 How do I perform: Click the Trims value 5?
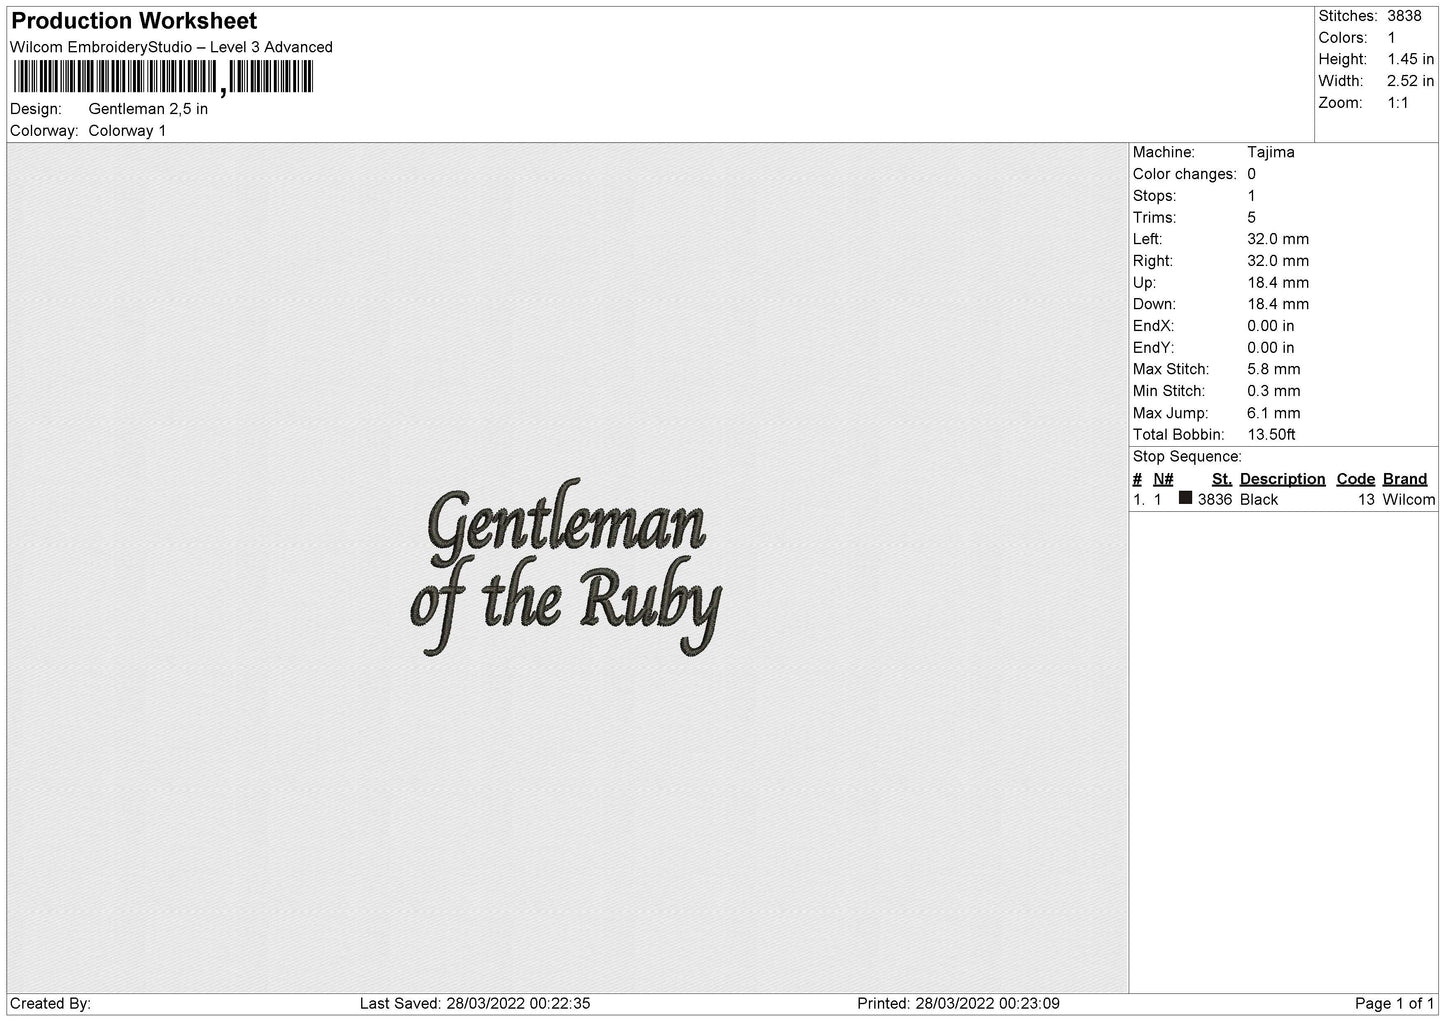click(1252, 217)
